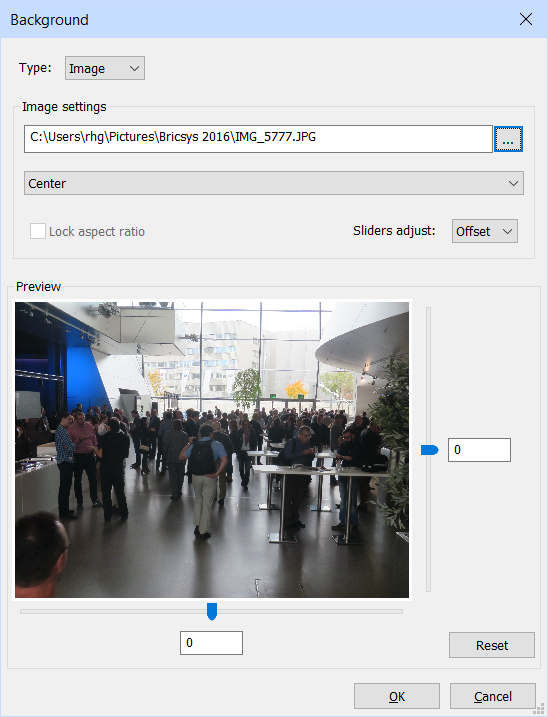Screen dimensions: 548x717
Task: Click the horizontal slider track left of the thumb
Action: click(113, 611)
